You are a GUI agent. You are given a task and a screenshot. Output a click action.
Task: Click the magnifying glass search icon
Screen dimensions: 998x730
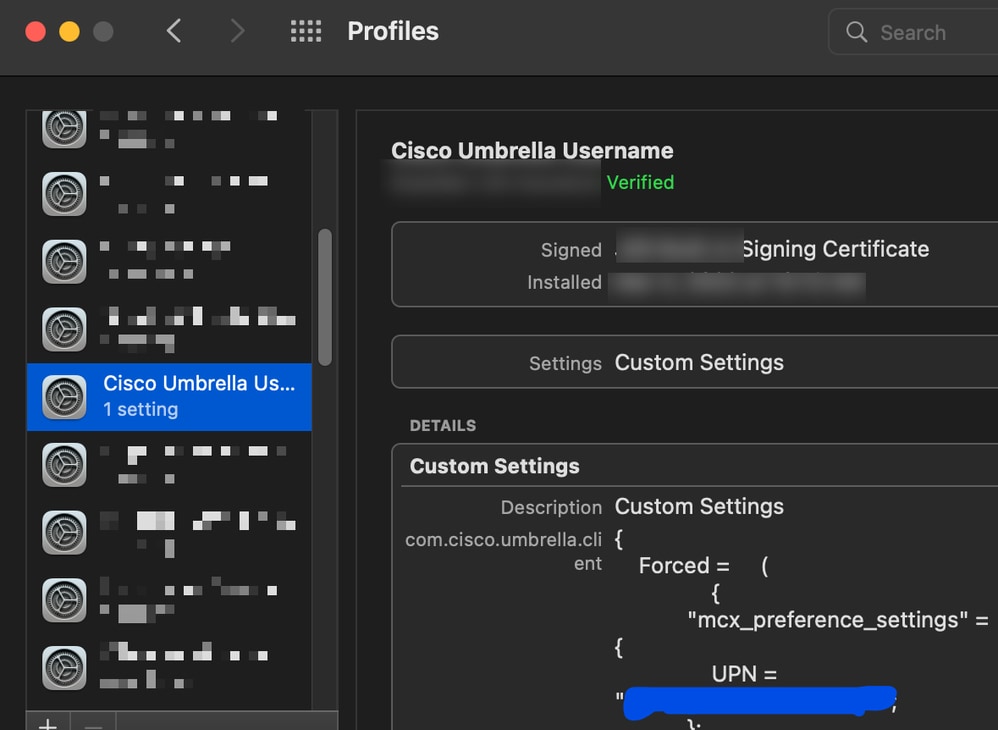point(857,32)
